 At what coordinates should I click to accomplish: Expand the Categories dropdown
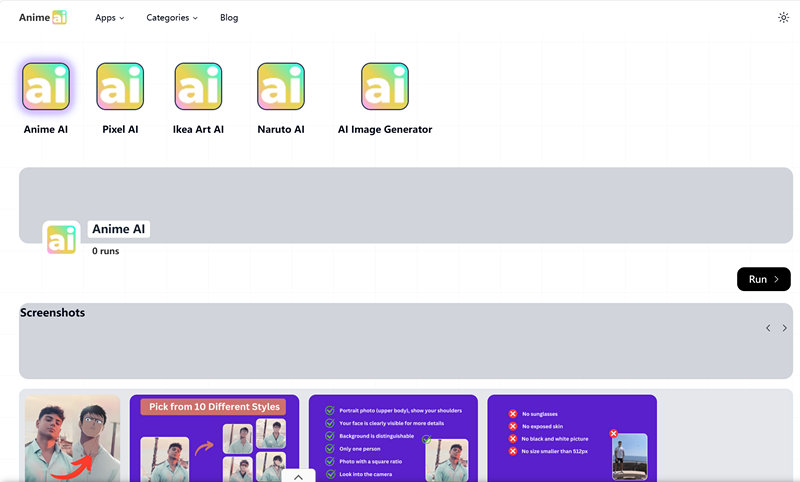(171, 17)
